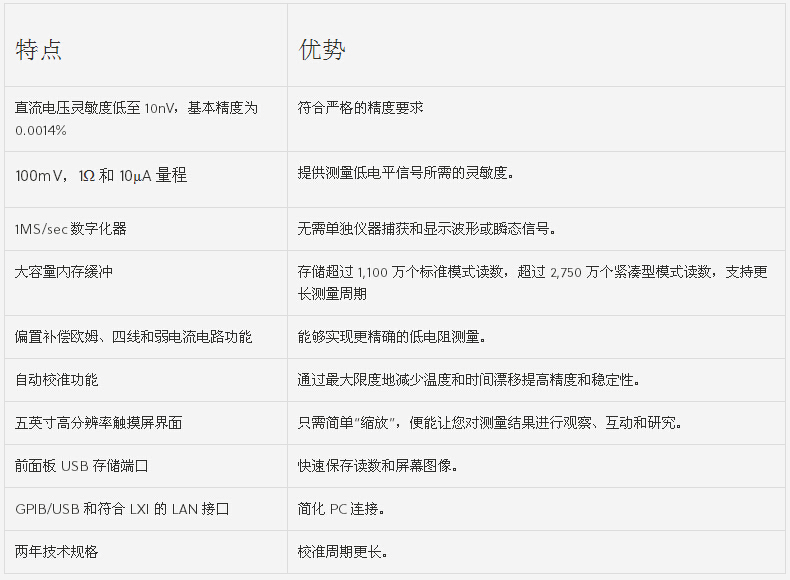The image size is (790, 580).
Task: Select the 1MS/sec 数字化器 cell
Action: 71,229
